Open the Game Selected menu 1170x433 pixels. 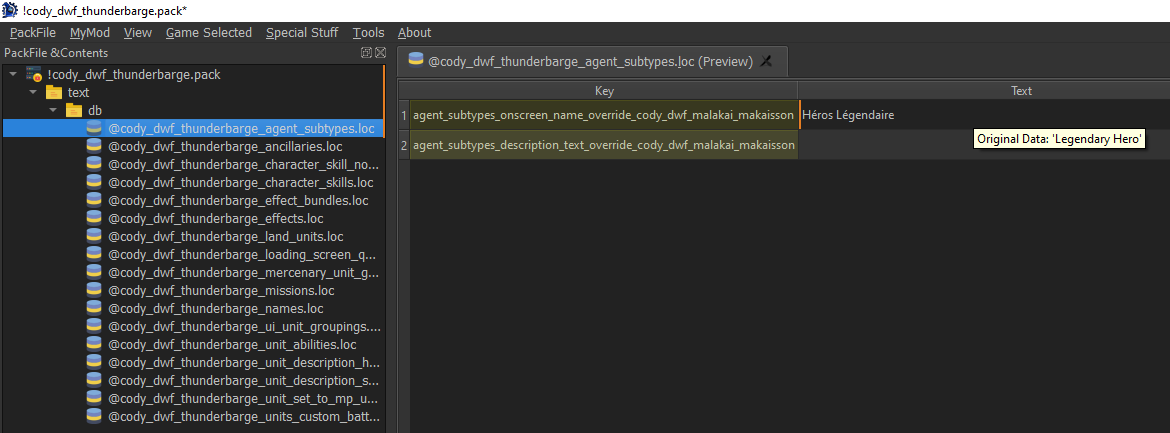coord(209,33)
